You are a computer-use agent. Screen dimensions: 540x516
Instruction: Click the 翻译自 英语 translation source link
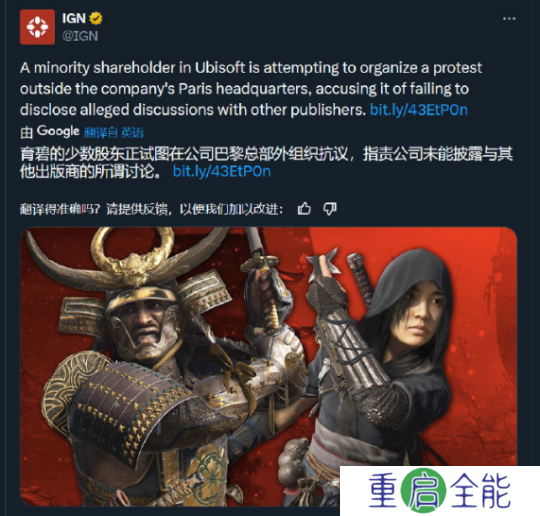pyautogui.click(x=114, y=132)
